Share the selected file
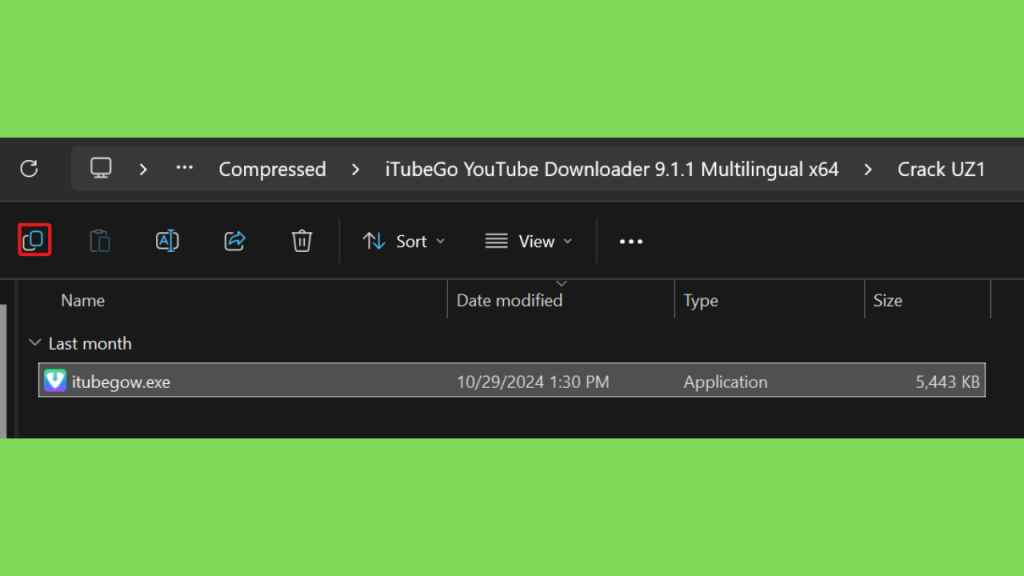Screen dimensions: 1024x576 pos(234,241)
